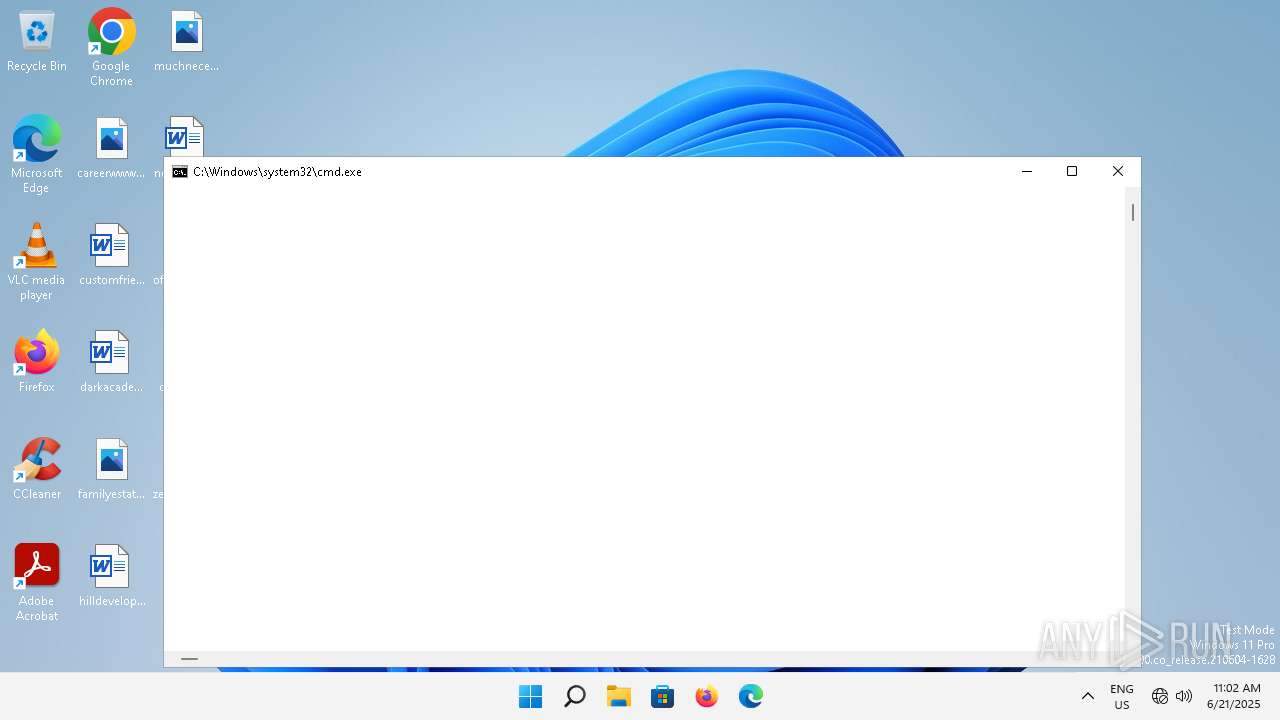This screenshot has height=720, width=1280.
Task: Maximize the cmd.exe window
Action: (x=1072, y=172)
